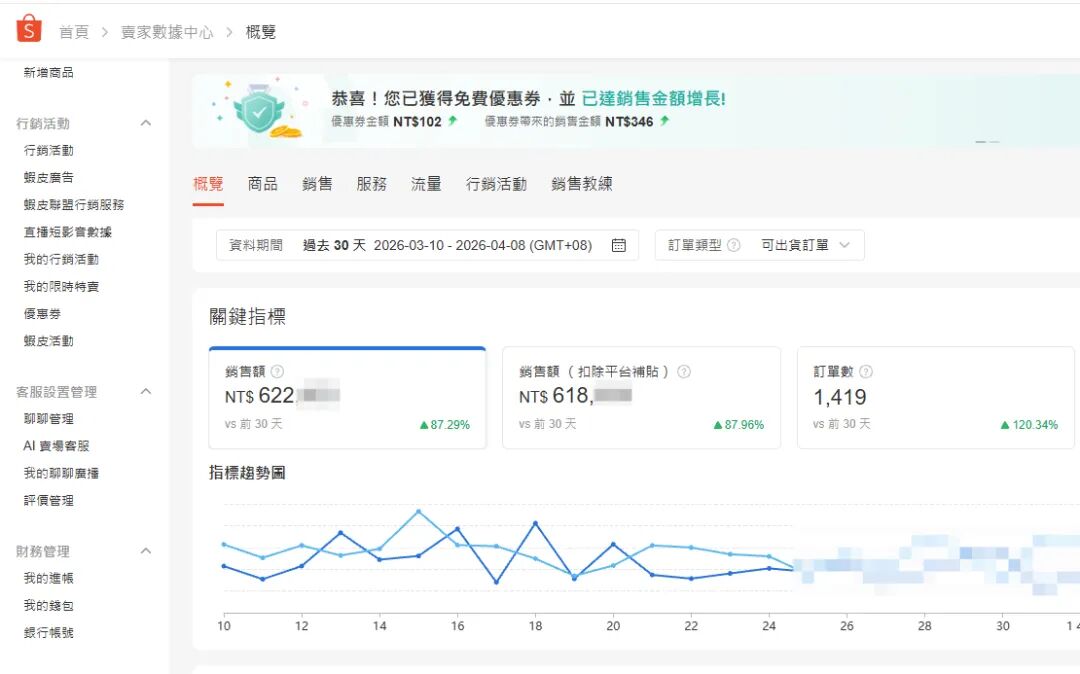Open the 流量 tab
This screenshot has width=1080, height=674.
(x=425, y=184)
